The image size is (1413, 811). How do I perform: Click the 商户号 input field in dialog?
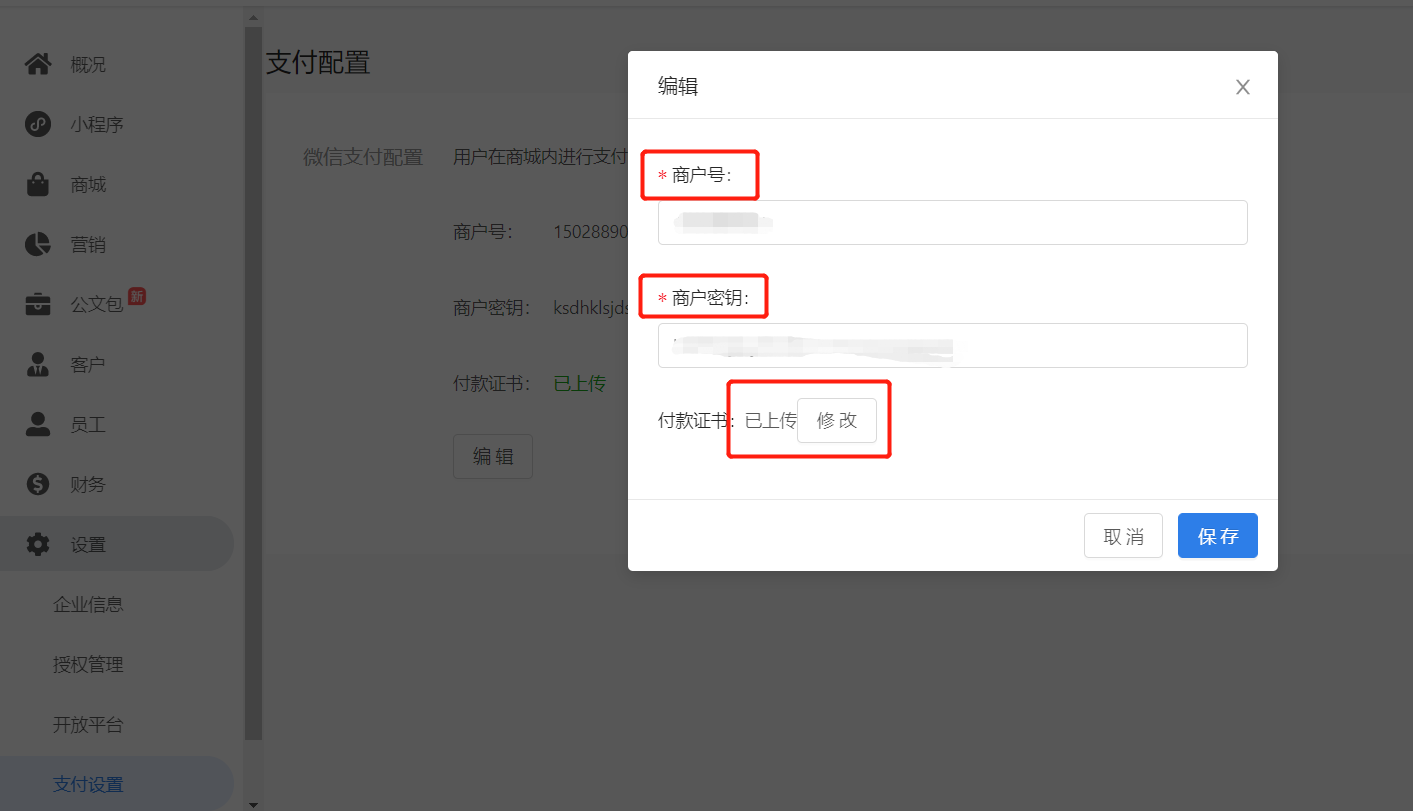952,222
